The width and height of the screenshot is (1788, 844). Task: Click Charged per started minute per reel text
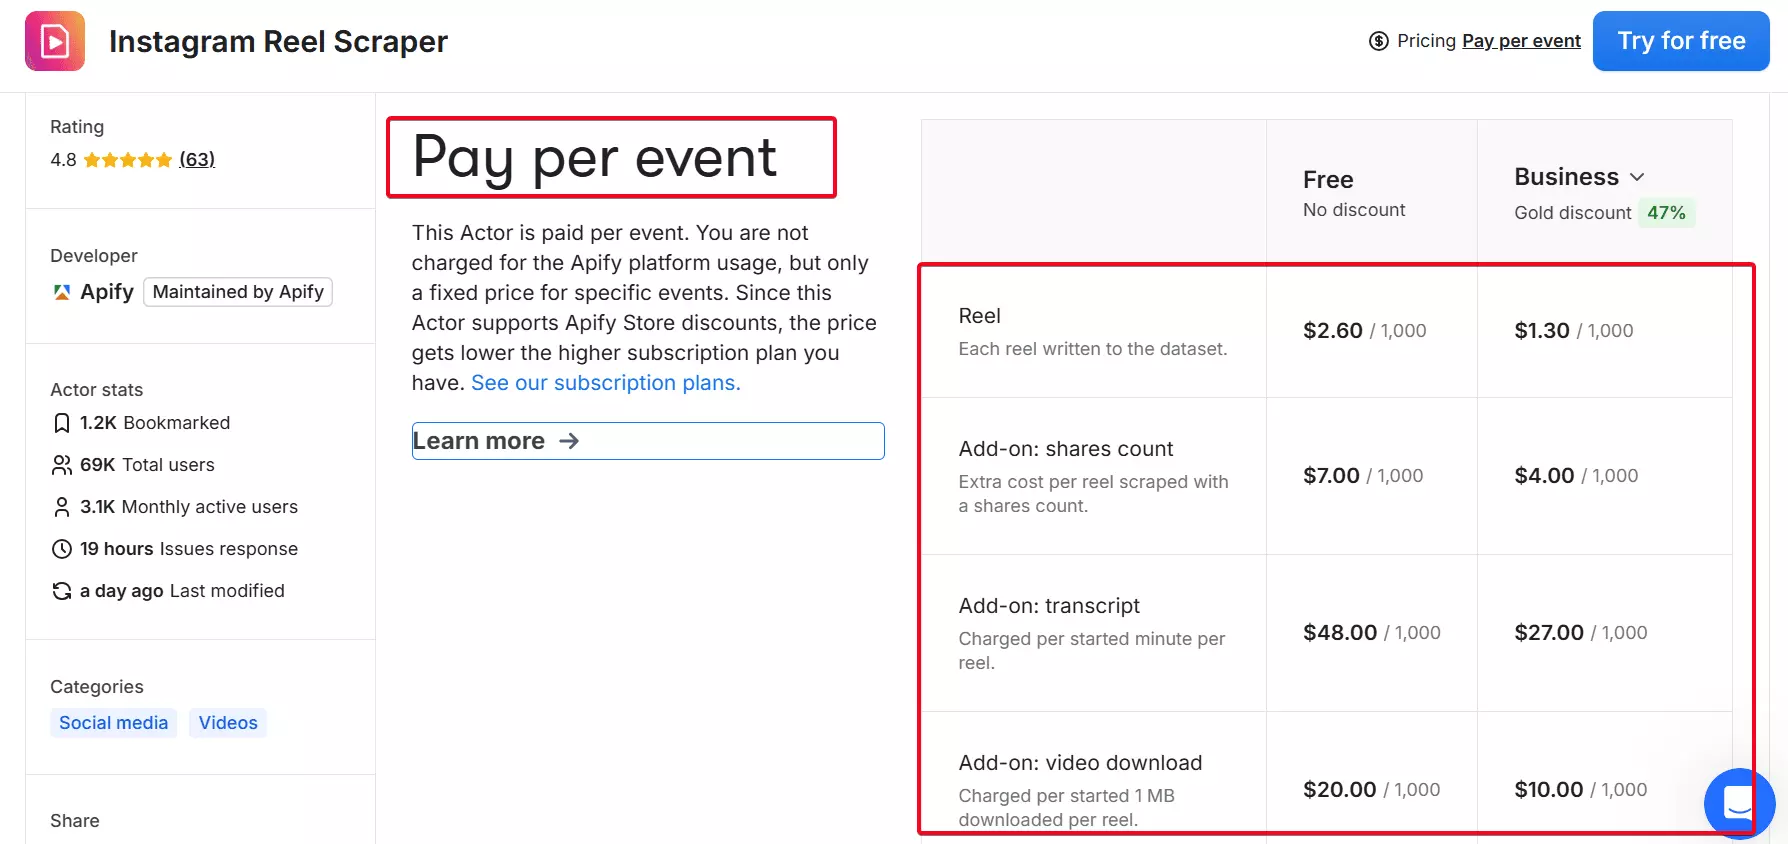click(1092, 651)
